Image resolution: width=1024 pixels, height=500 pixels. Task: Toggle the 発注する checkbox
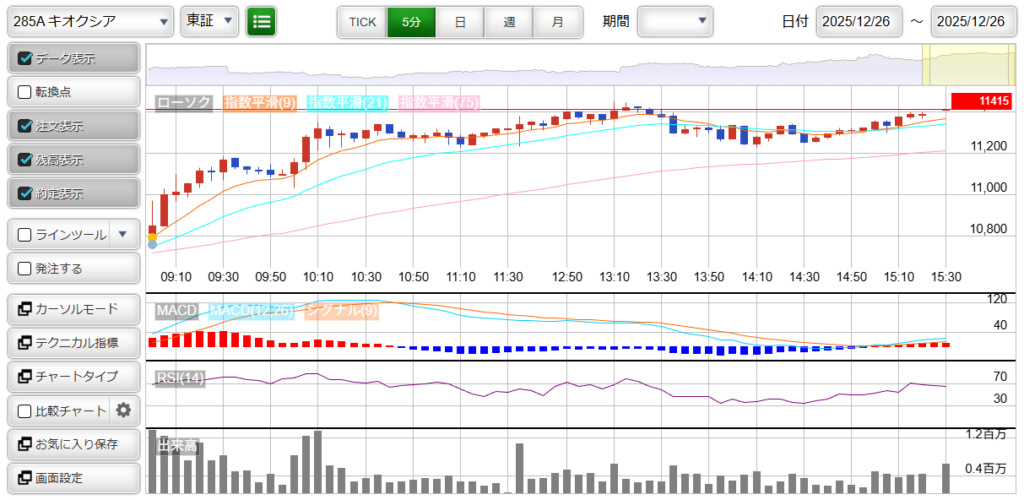26,268
